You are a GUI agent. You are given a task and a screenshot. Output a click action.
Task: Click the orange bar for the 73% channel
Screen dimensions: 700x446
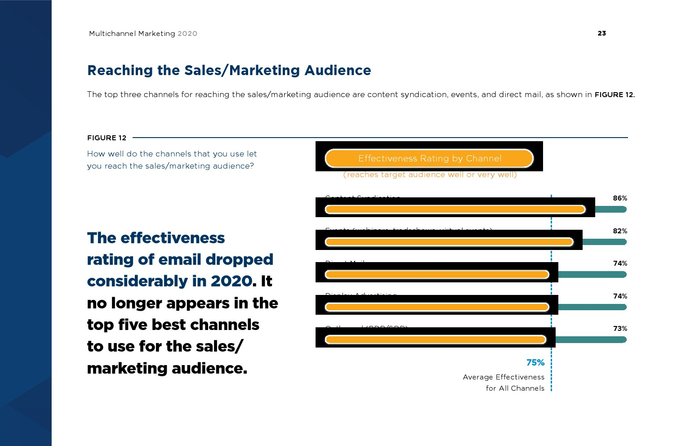pyautogui.click(x=436, y=340)
